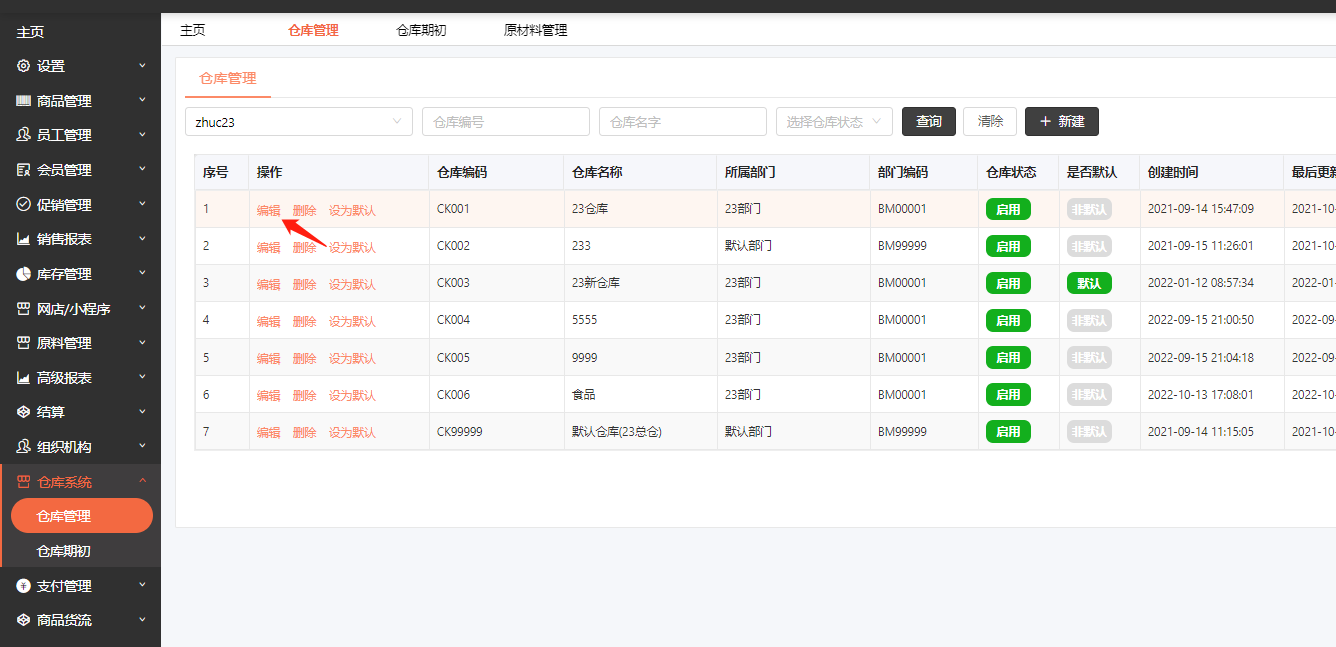Click the 促销管理 checkmark icon
The height and width of the screenshot is (647, 1336).
[24, 205]
